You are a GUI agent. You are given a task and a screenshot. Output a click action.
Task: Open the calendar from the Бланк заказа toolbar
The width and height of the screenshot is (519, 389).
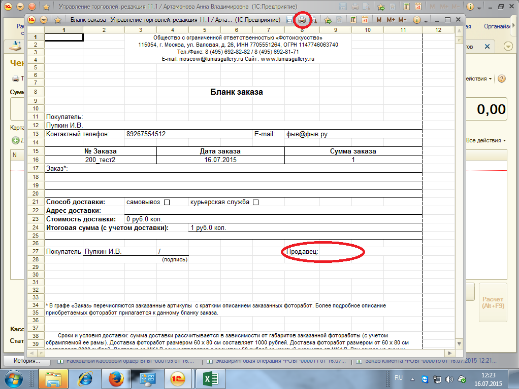(x=365, y=20)
